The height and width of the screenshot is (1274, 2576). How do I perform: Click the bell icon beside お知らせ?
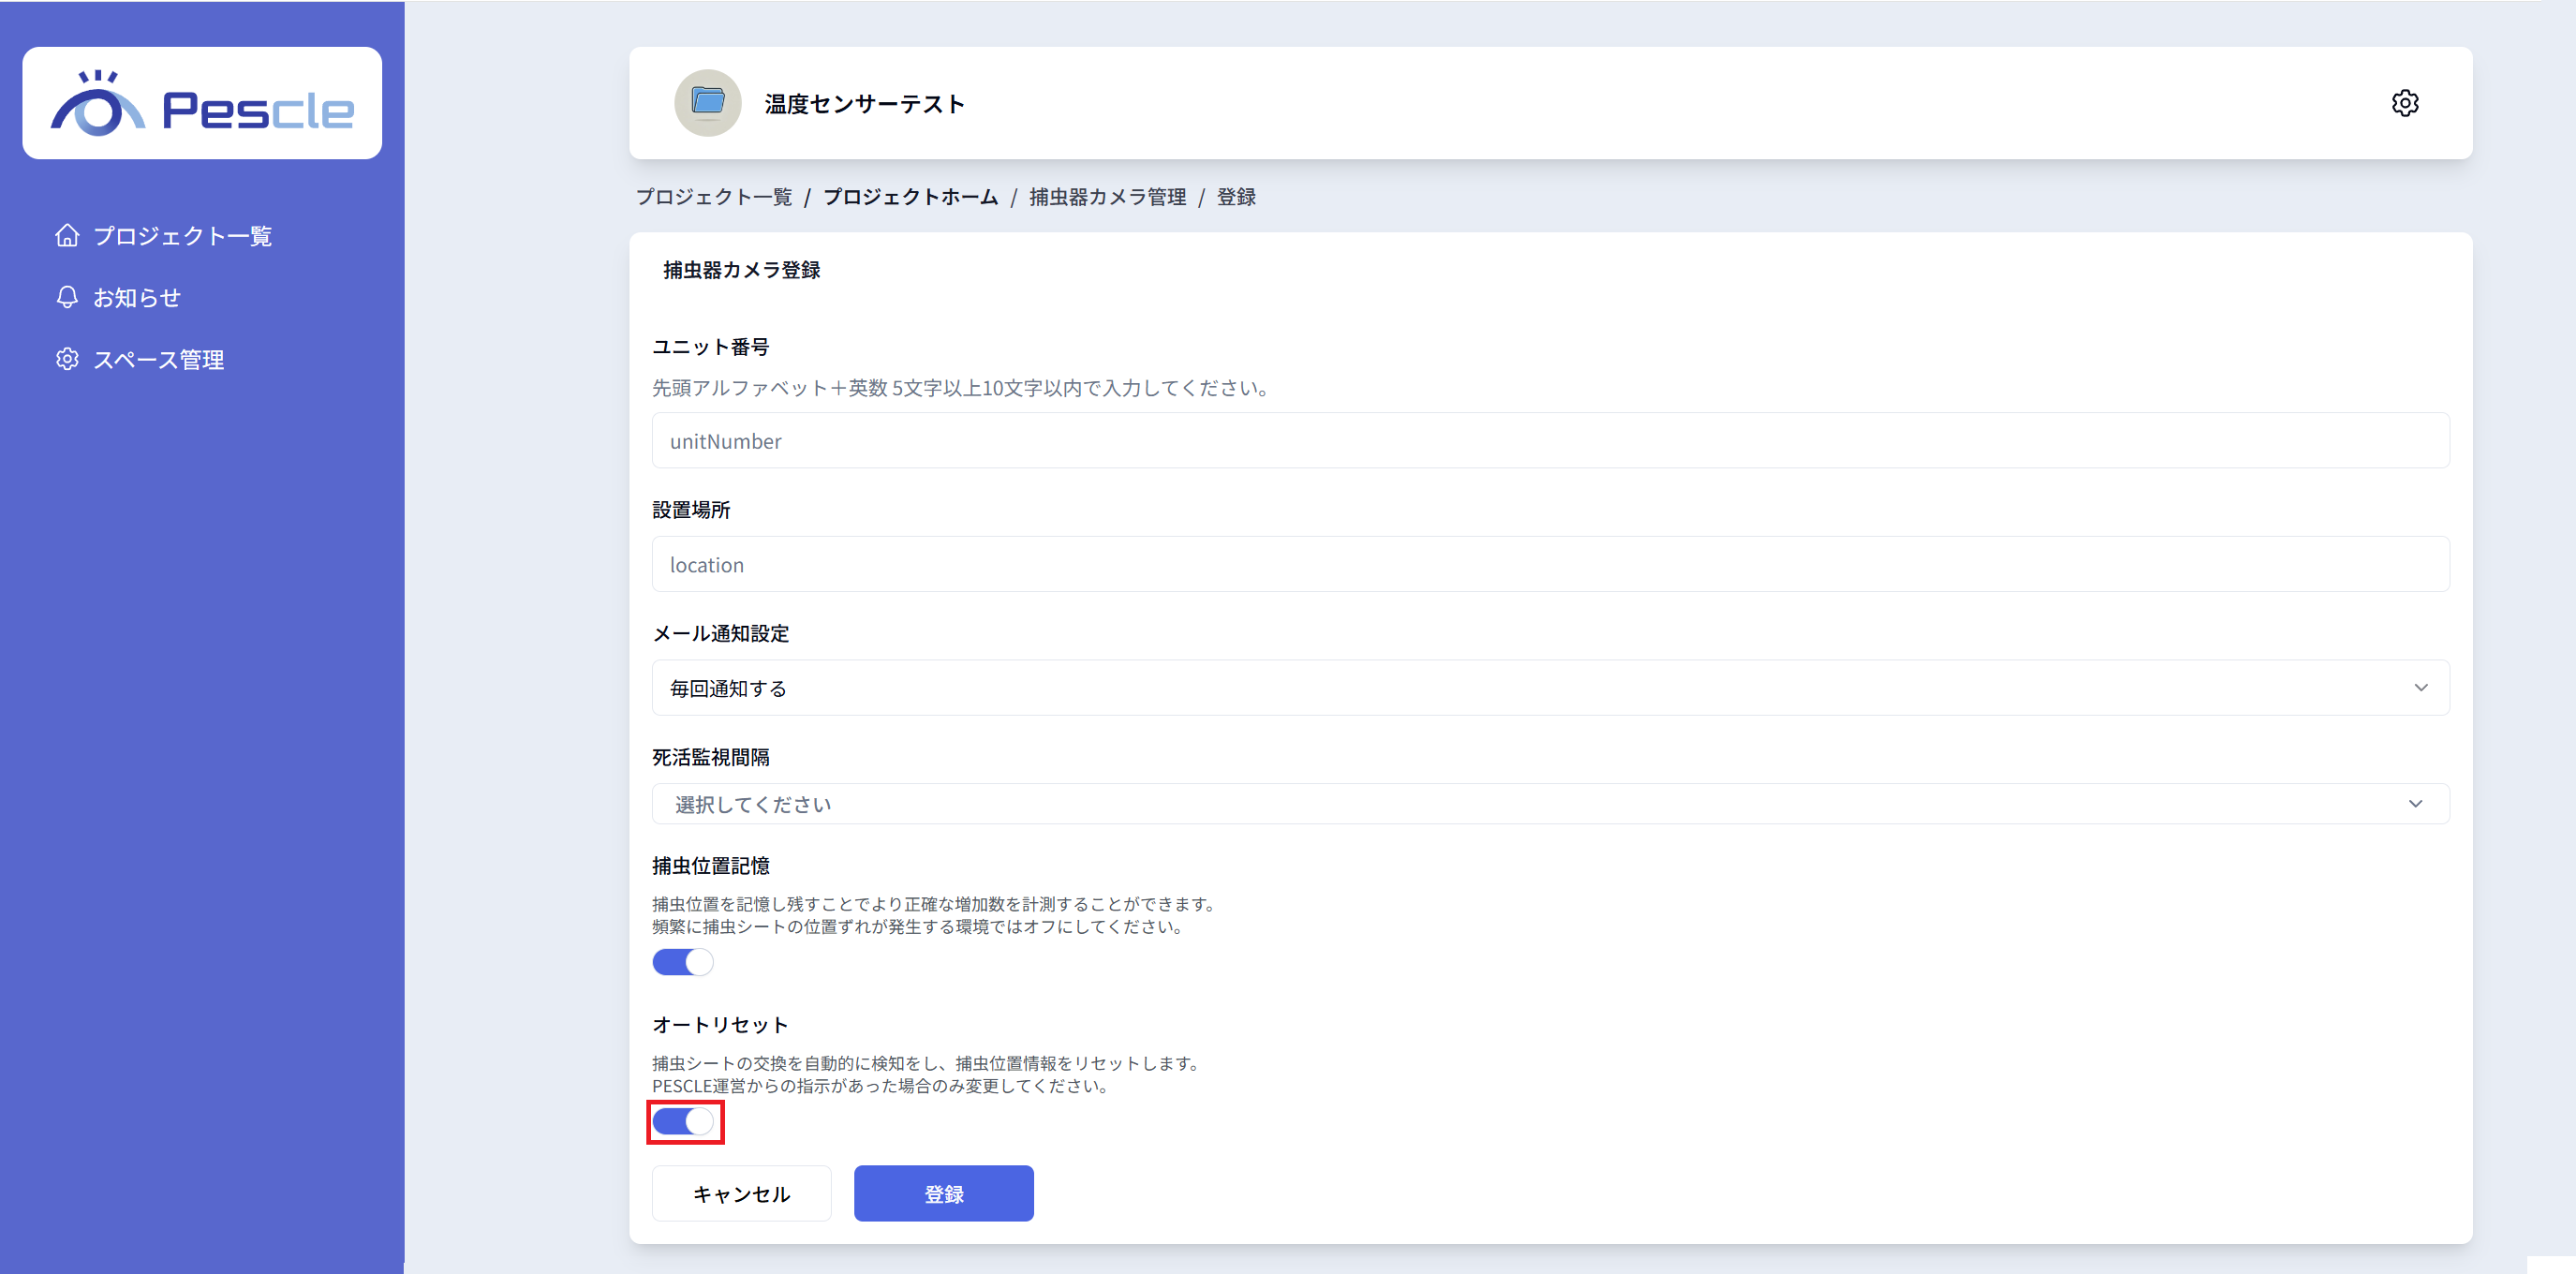click(x=67, y=297)
